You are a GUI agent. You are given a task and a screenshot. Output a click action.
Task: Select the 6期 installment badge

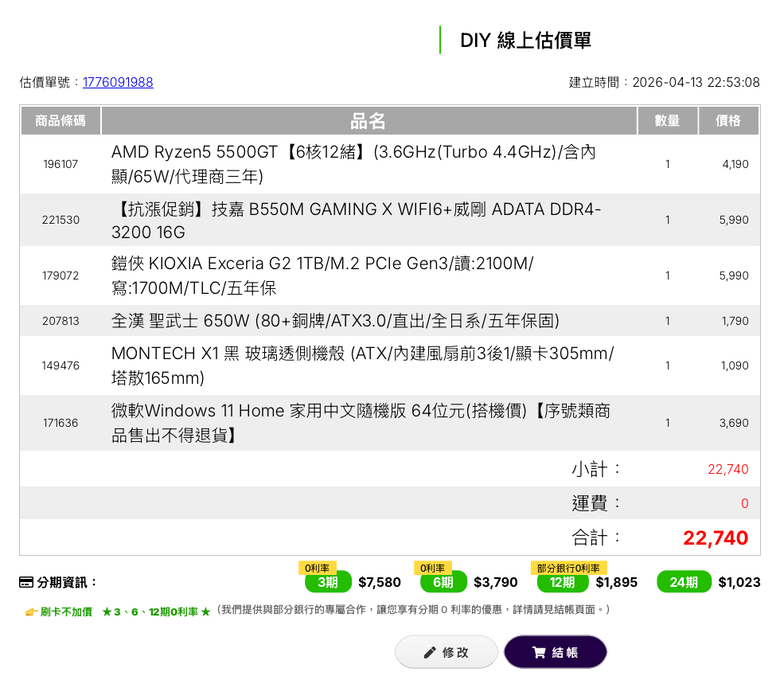point(444,582)
